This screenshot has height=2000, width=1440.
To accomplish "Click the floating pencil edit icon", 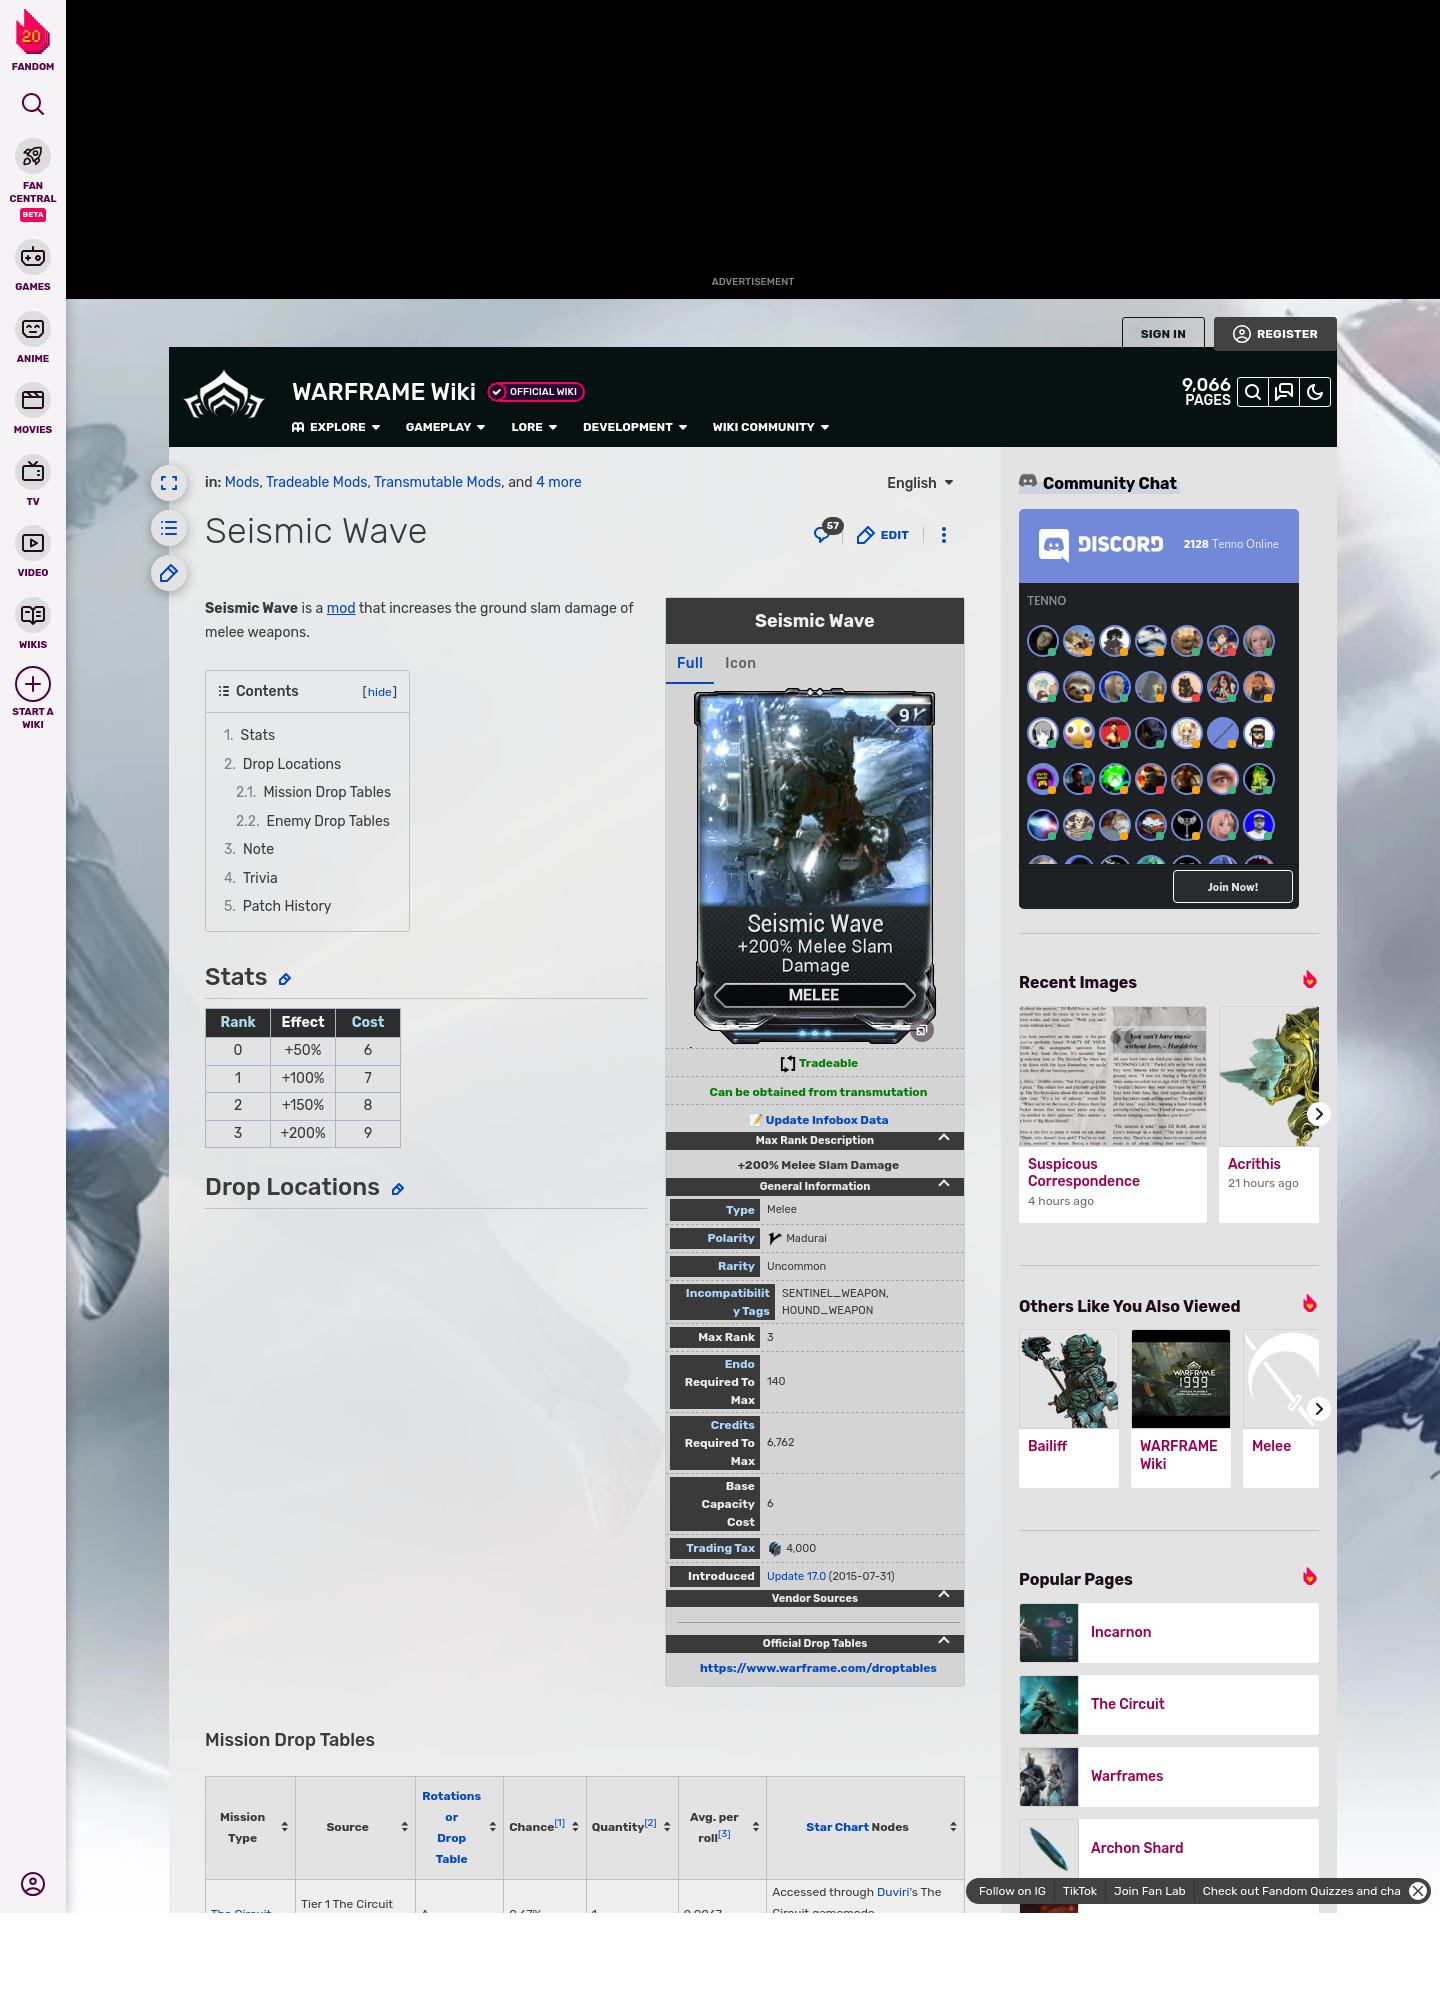I will (169, 573).
